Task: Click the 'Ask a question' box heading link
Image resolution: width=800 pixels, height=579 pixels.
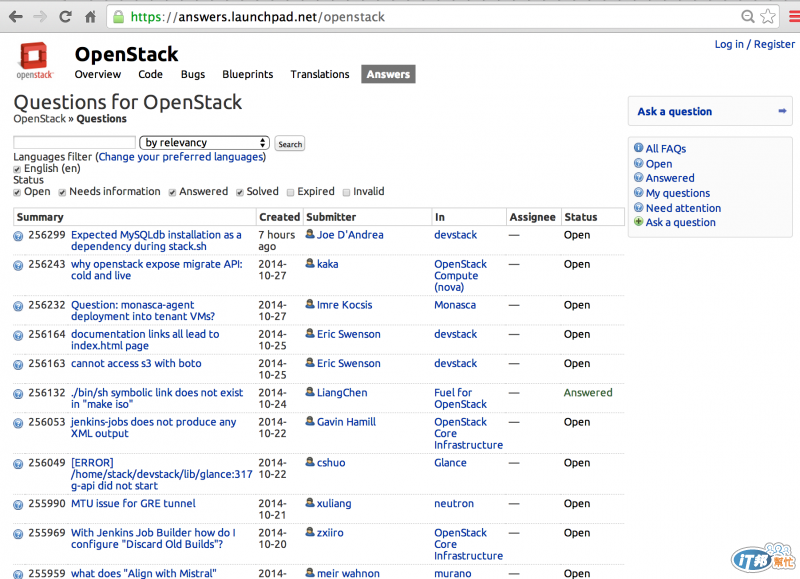Action: click(x=674, y=111)
